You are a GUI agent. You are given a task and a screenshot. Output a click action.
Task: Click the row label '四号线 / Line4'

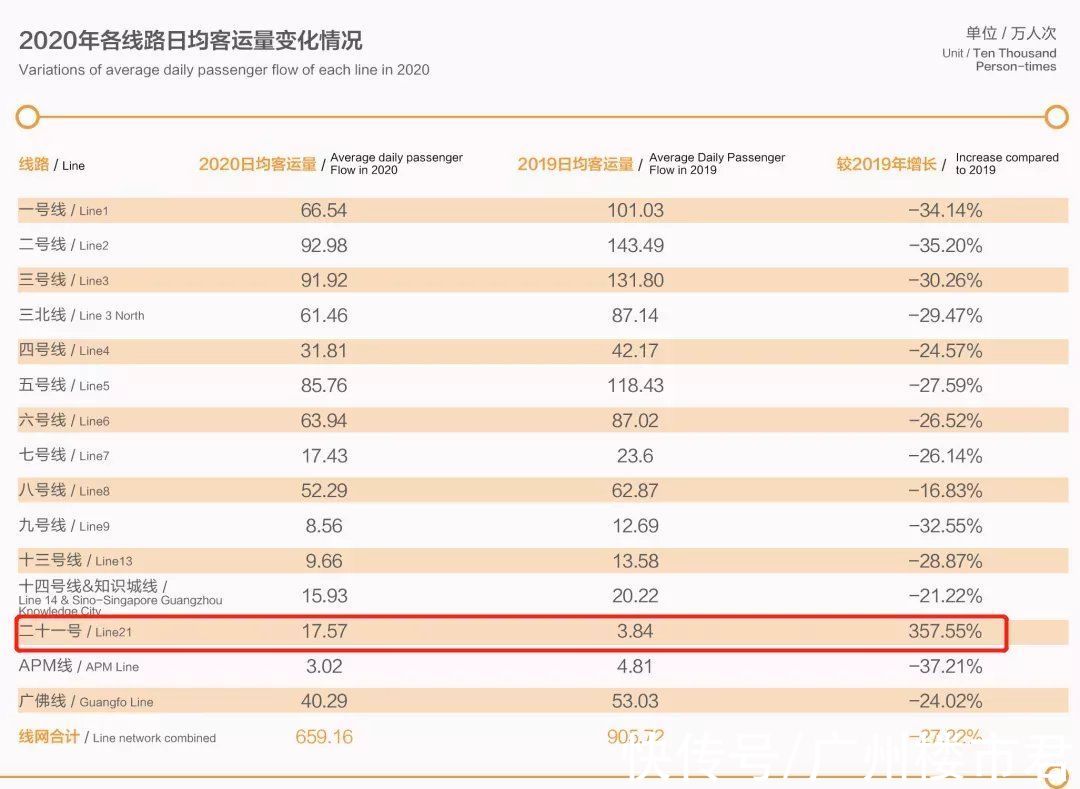[x=63, y=350]
